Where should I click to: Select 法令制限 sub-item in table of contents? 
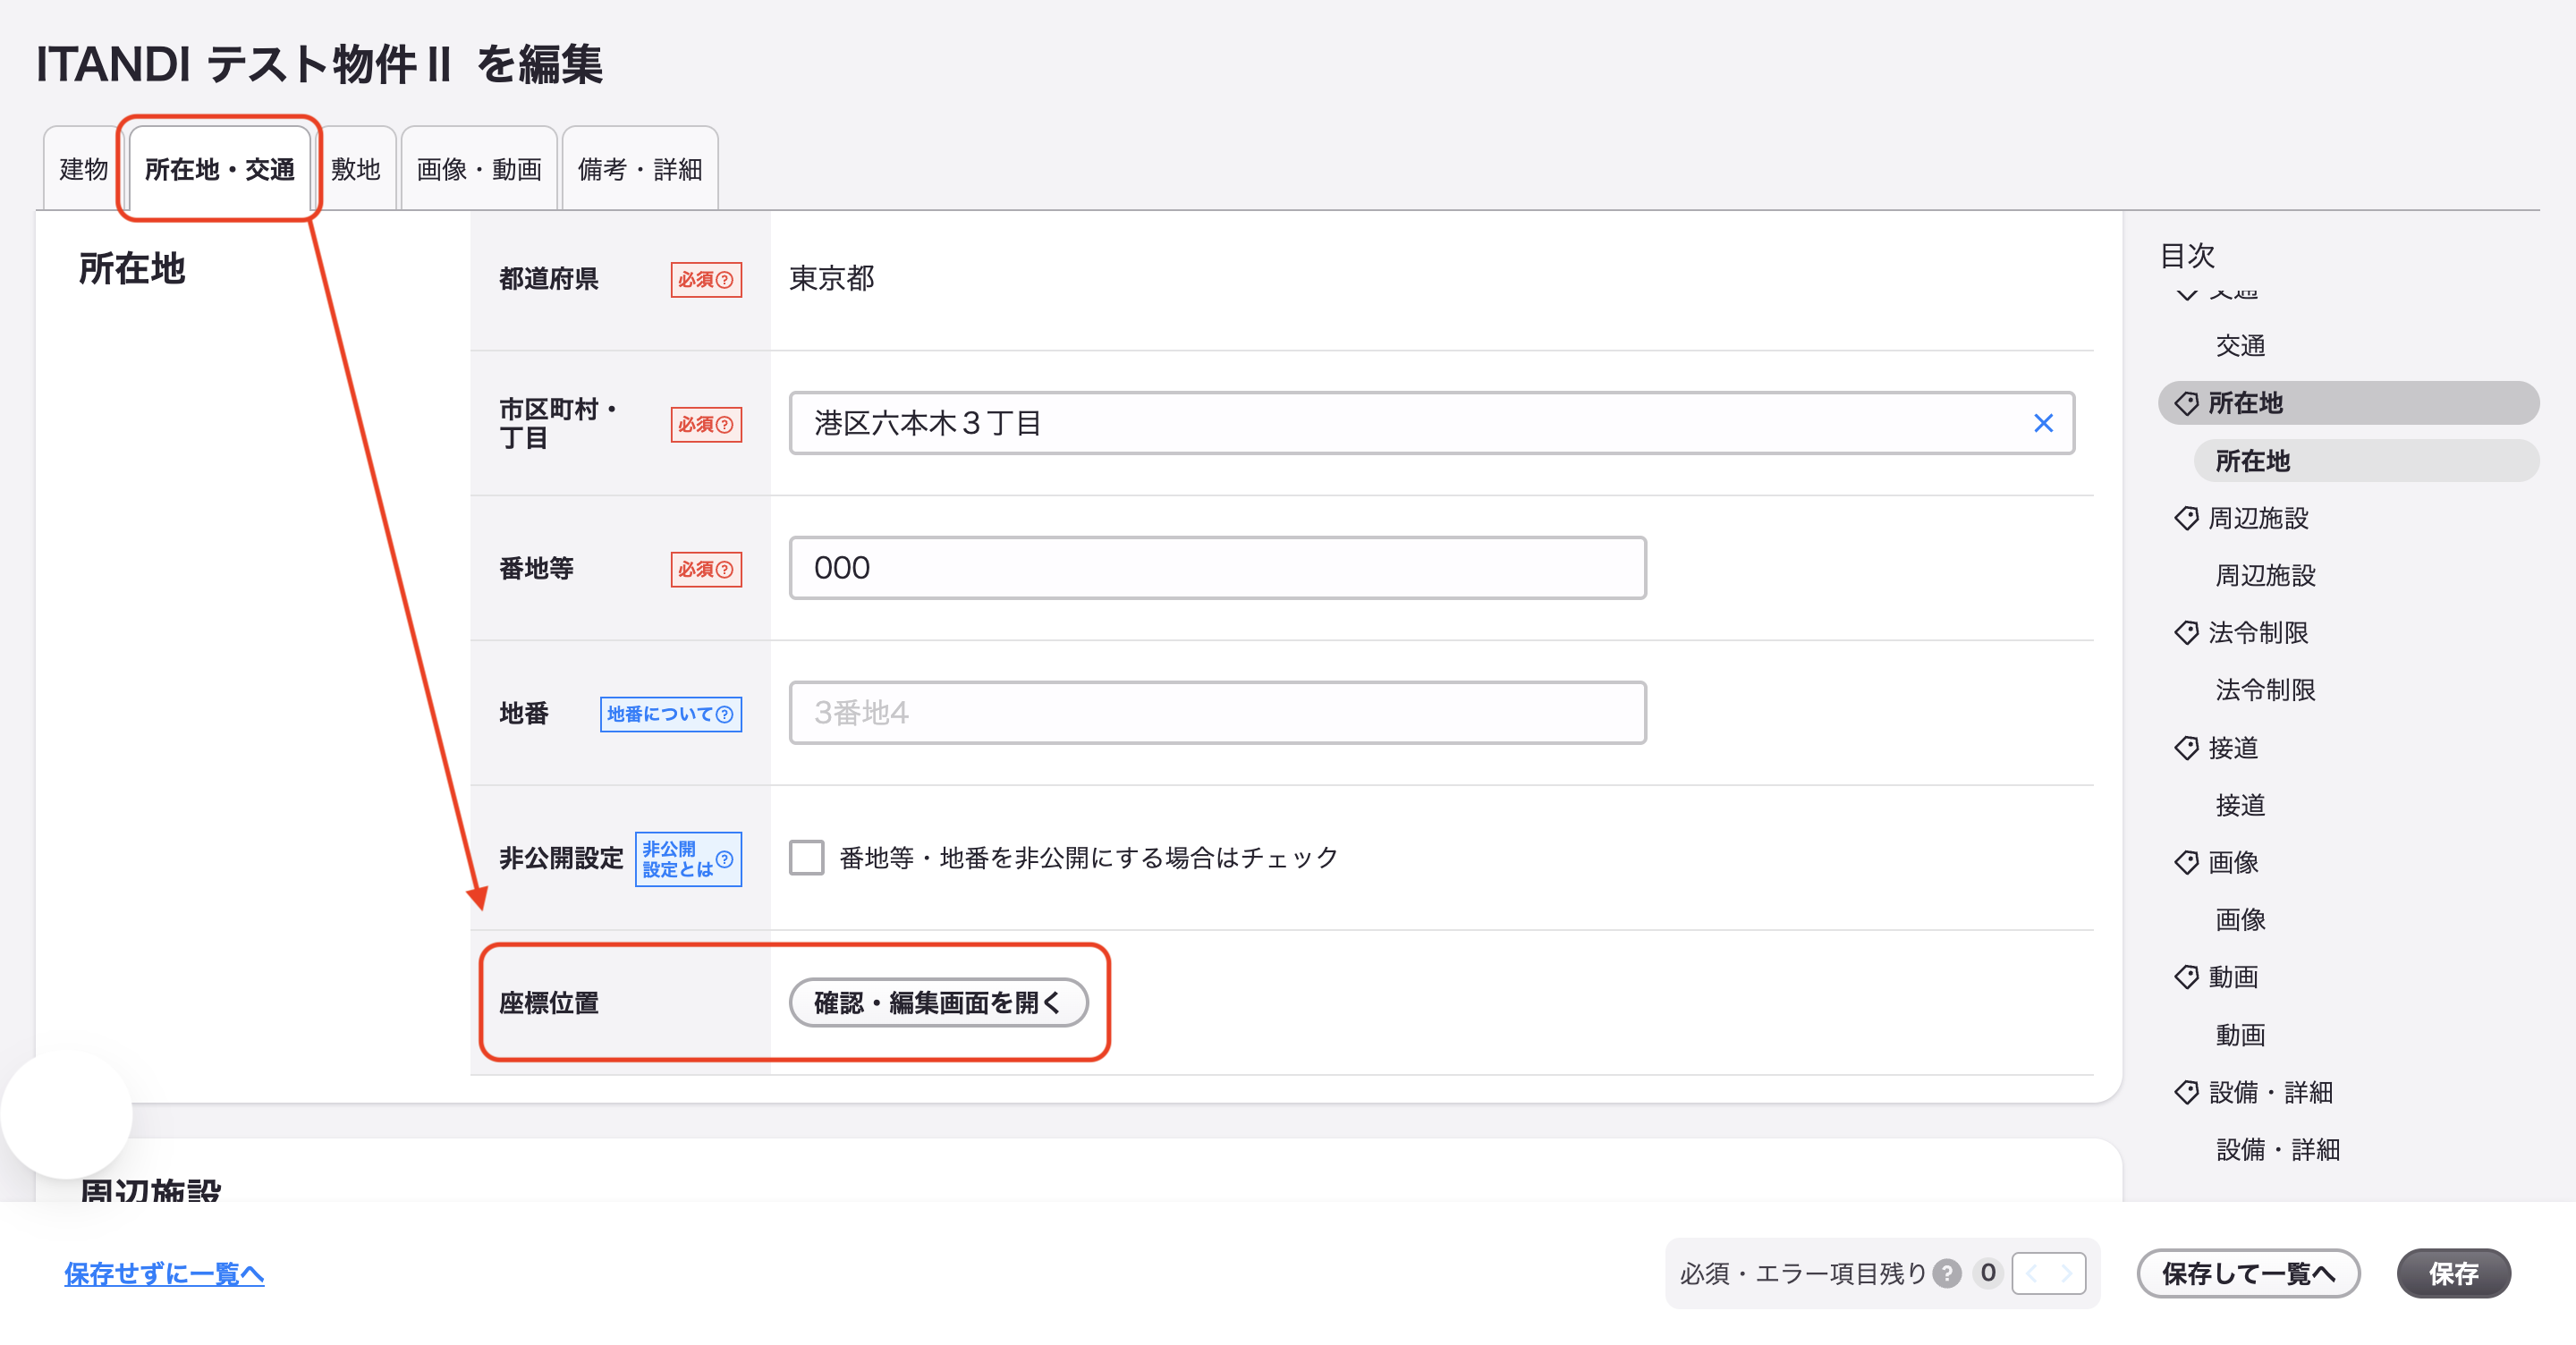tap(2265, 690)
